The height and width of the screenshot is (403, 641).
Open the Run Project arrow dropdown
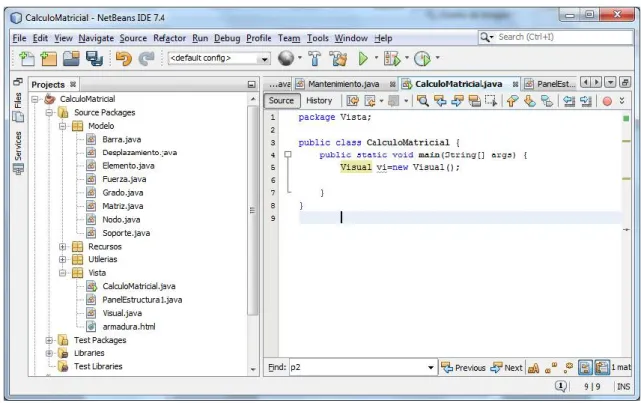pyautogui.click(x=376, y=58)
